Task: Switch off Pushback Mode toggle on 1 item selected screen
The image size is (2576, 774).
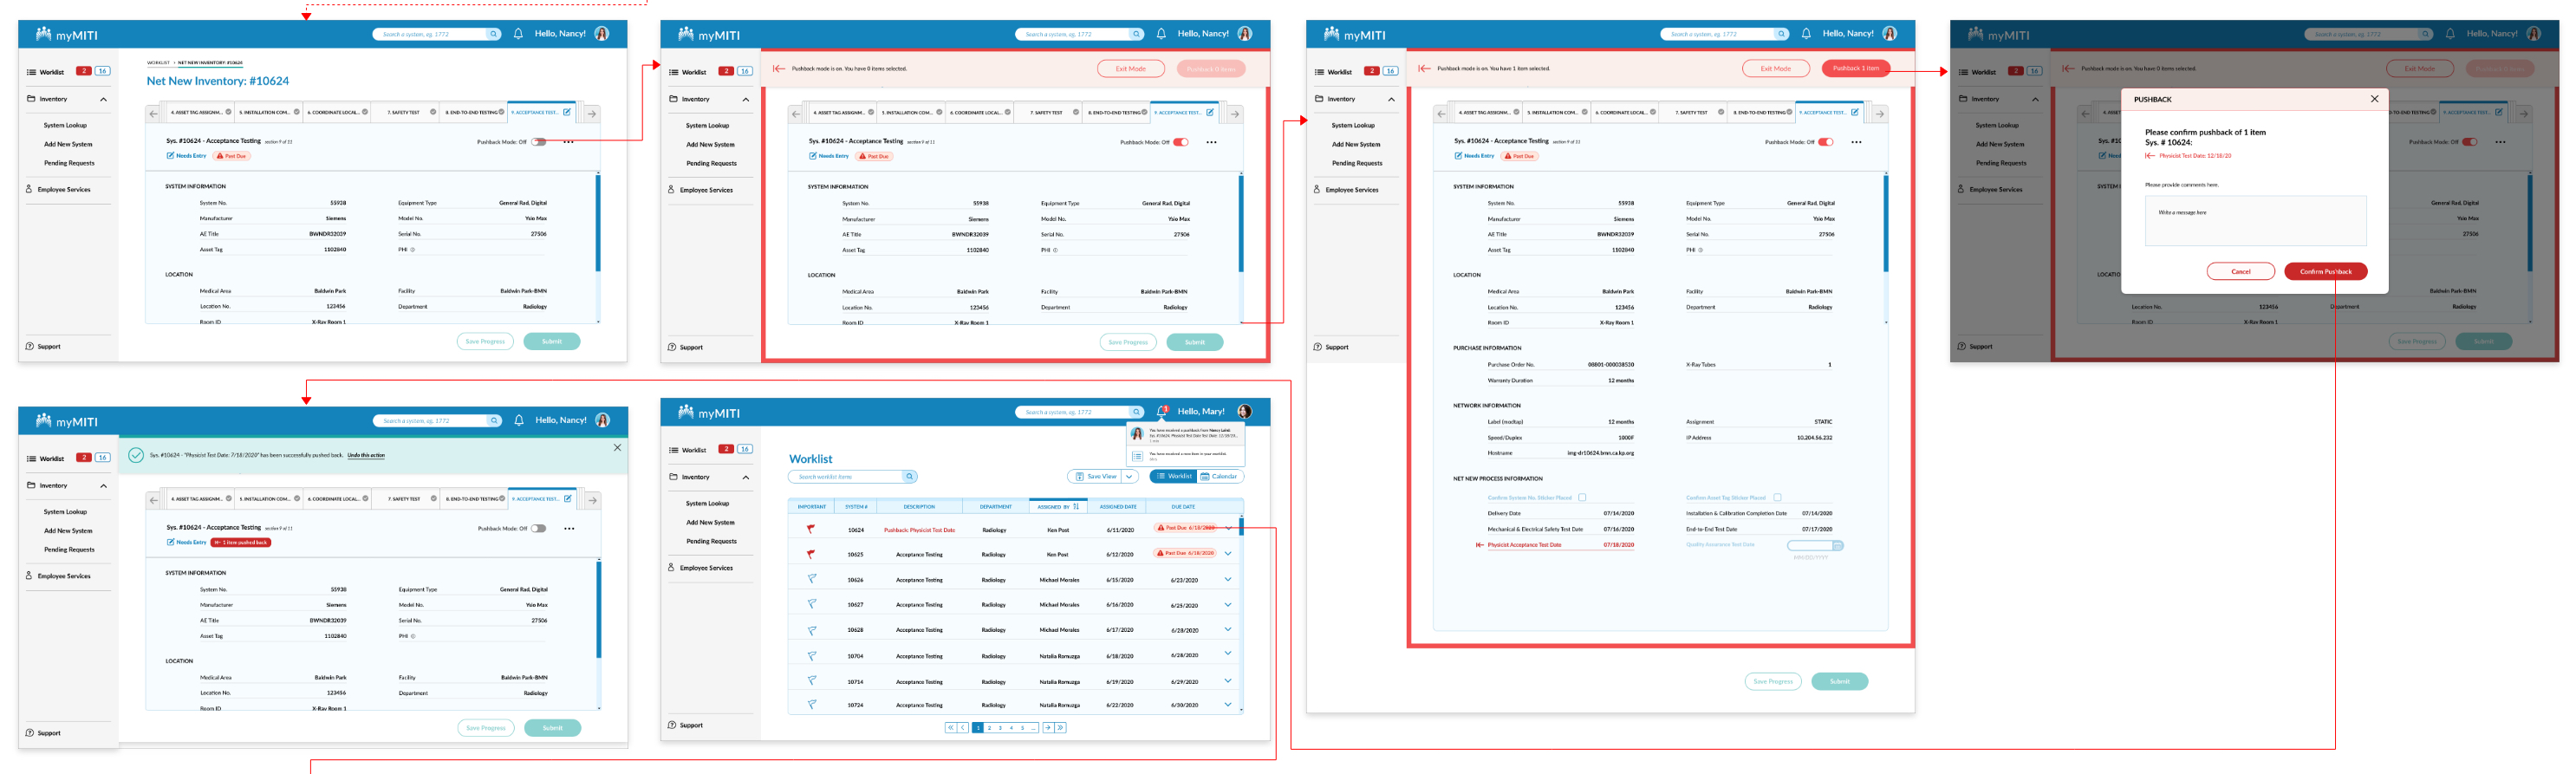Action: point(1826,142)
